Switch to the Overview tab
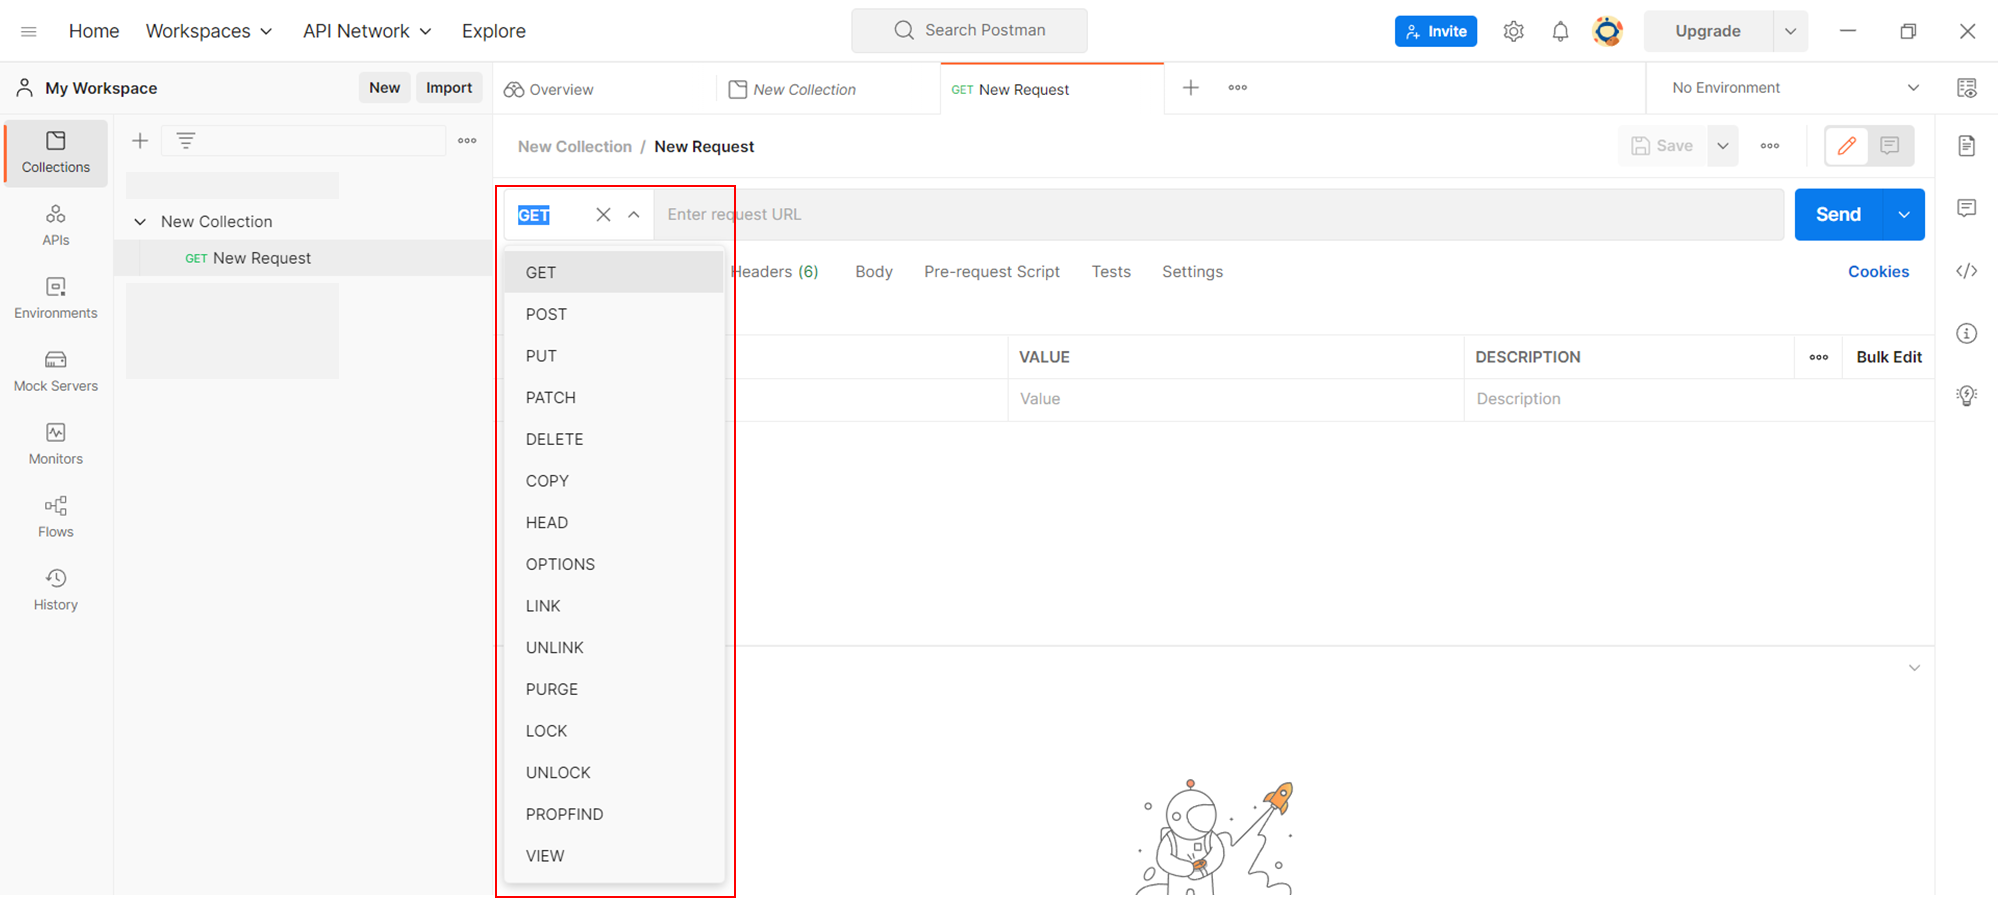This screenshot has width=1998, height=898. click(x=548, y=89)
